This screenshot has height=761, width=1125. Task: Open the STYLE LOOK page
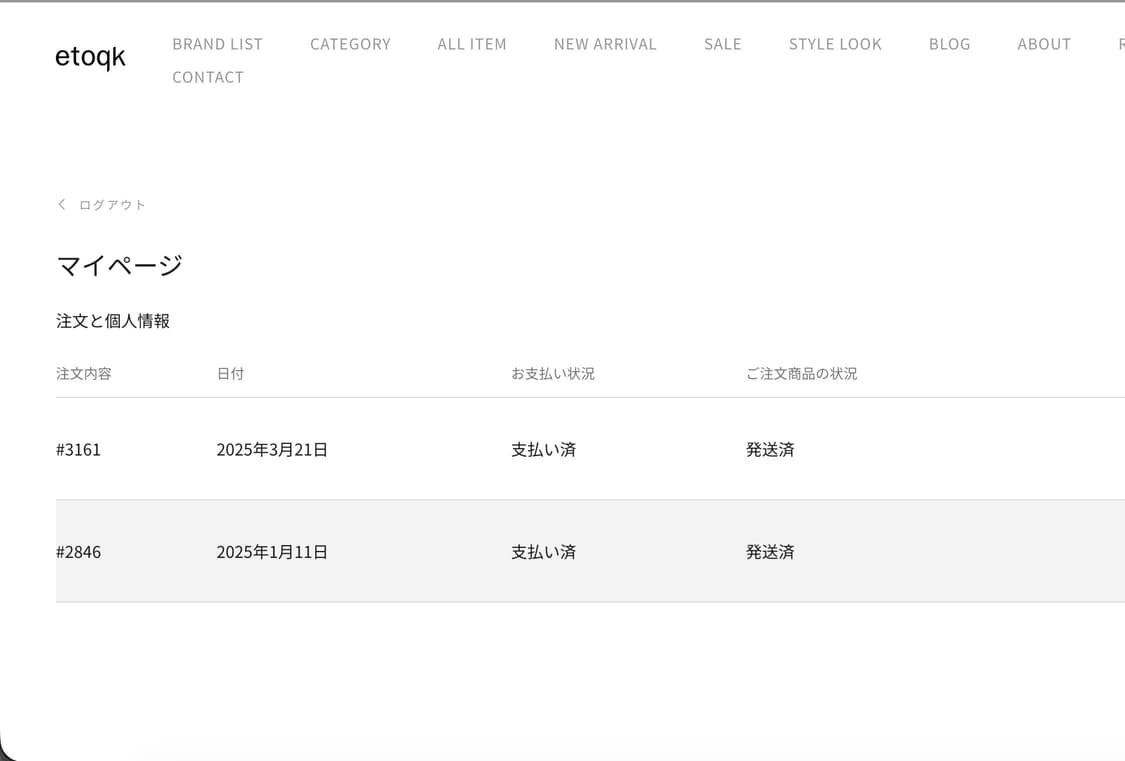tap(835, 44)
